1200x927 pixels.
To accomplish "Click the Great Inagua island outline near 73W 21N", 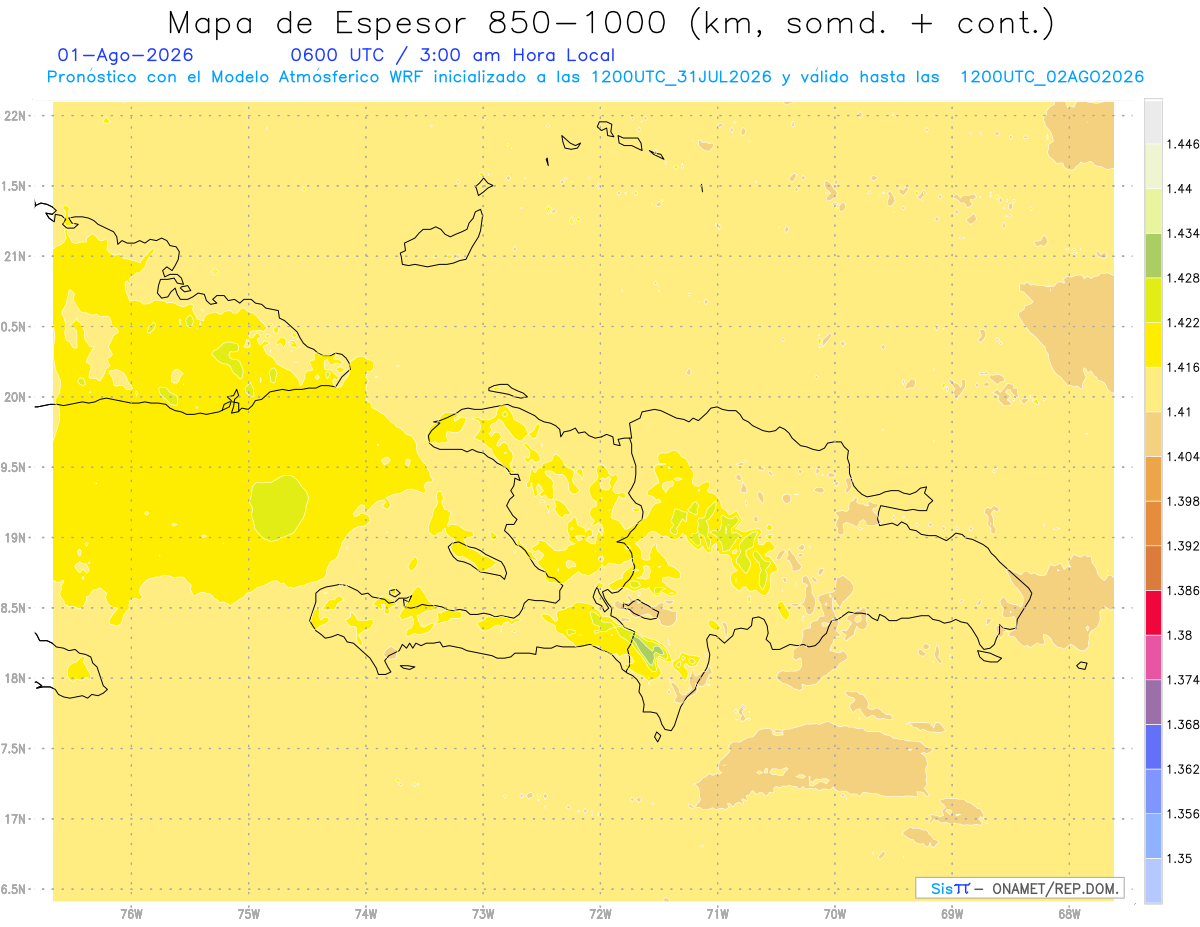I will pyautogui.click(x=441, y=240).
